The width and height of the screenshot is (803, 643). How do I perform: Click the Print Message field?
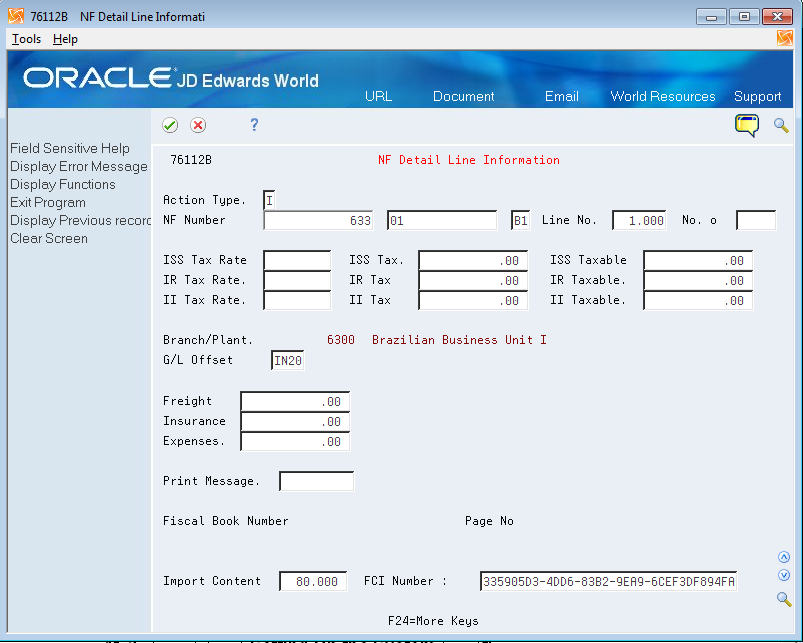point(316,481)
